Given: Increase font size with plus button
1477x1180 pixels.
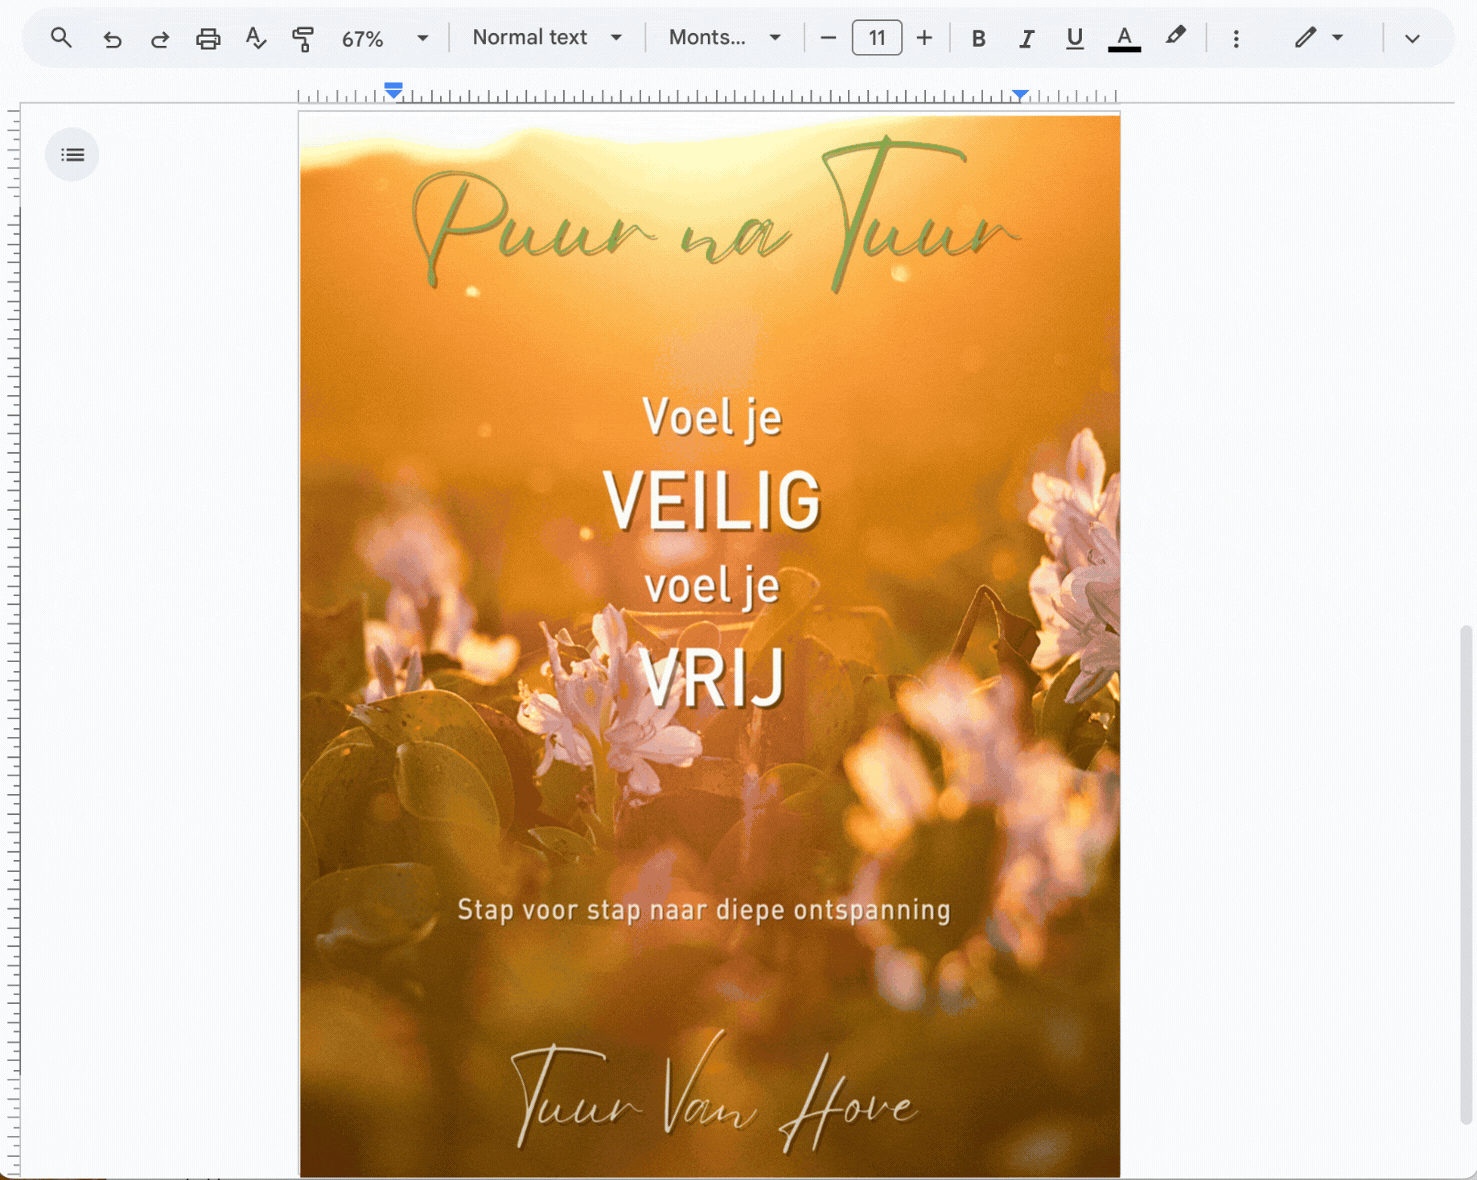Looking at the screenshot, I should coord(924,38).
